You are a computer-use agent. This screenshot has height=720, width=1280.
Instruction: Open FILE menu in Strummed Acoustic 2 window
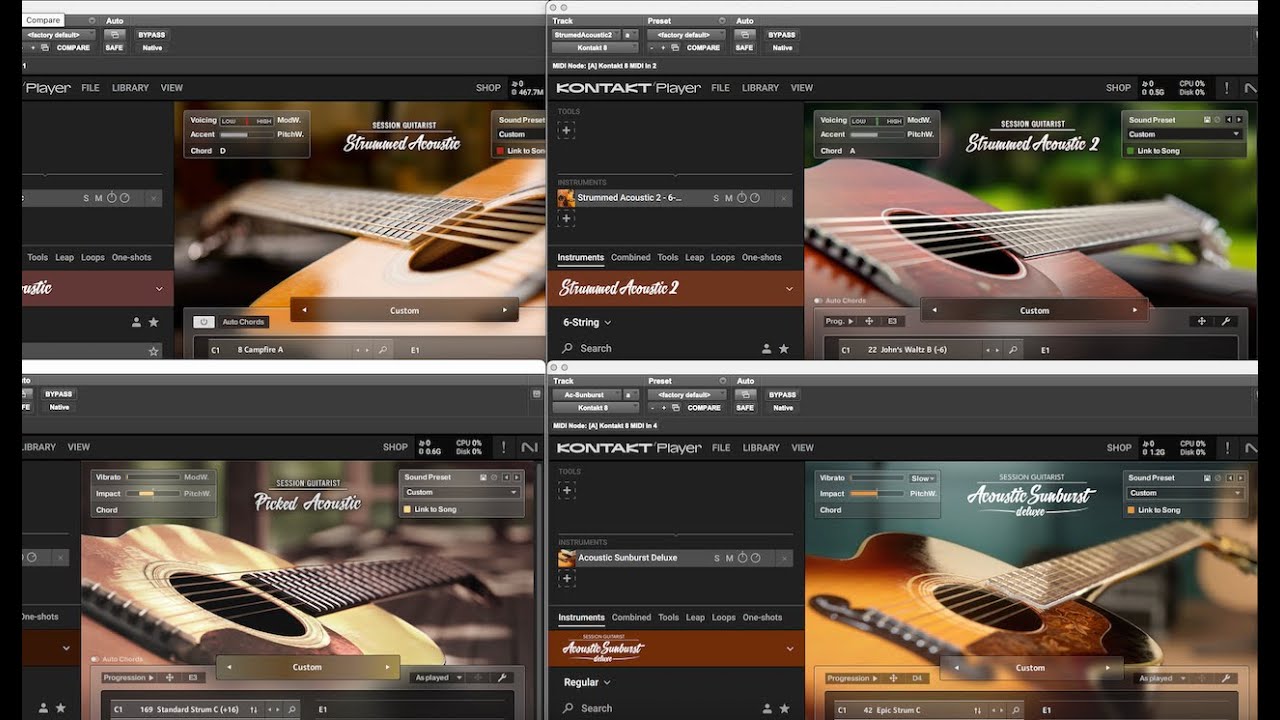[x=720, y=88]
